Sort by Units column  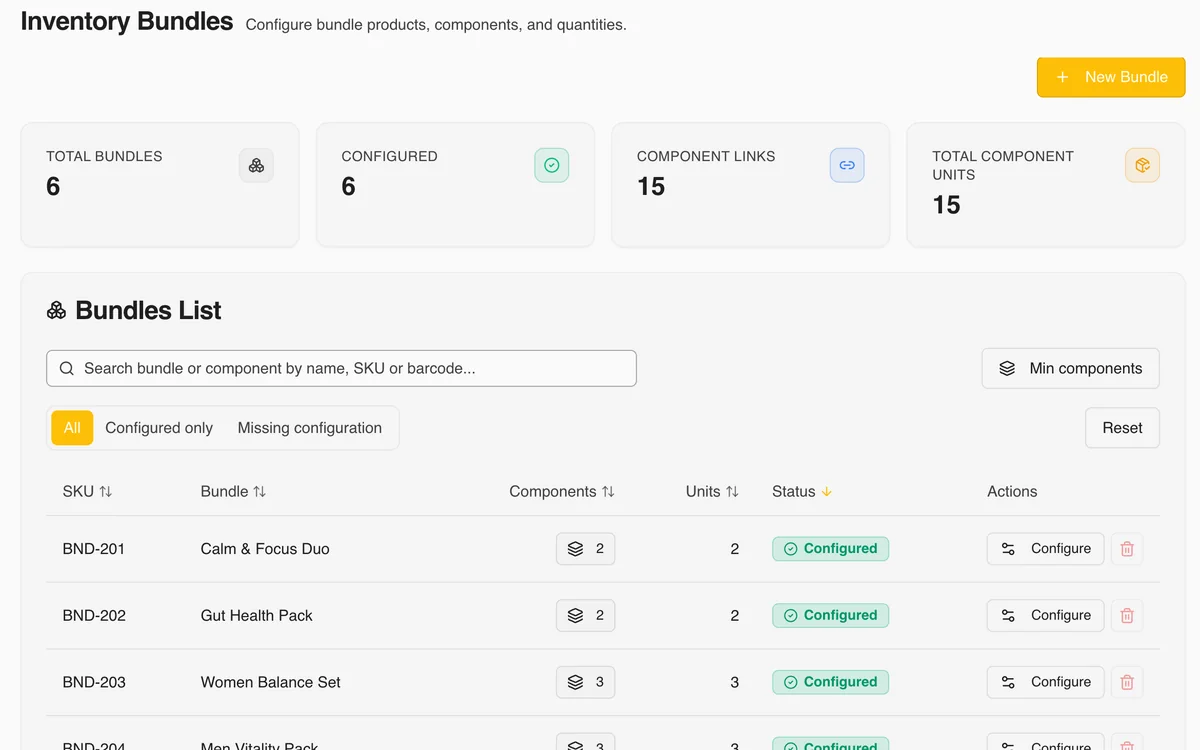point(712,491)
